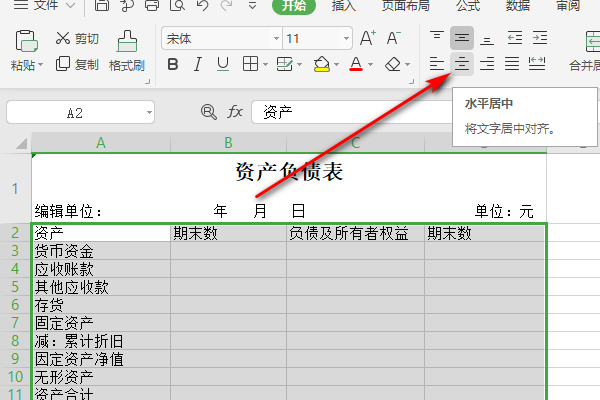Click the zoom magnifier icon beside fx

[x=208, y=112]
